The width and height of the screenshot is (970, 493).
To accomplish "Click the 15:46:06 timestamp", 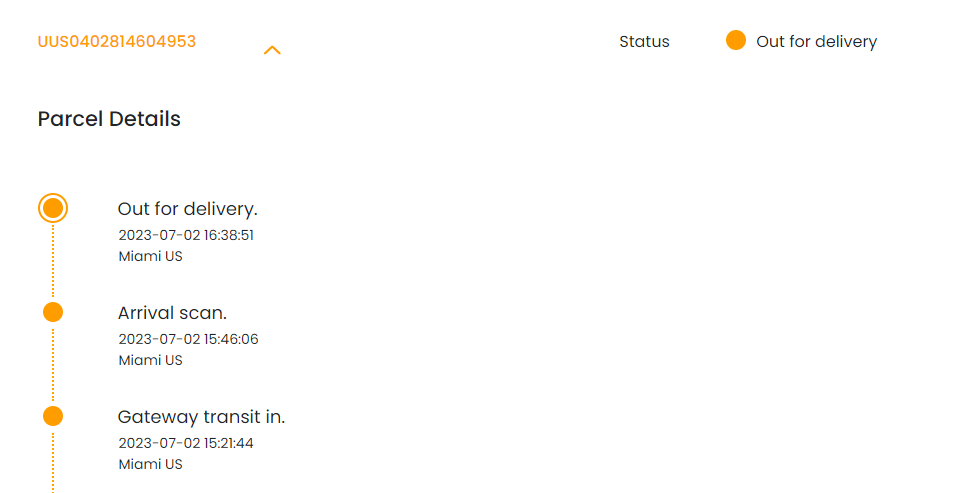I will coord(188,339).
